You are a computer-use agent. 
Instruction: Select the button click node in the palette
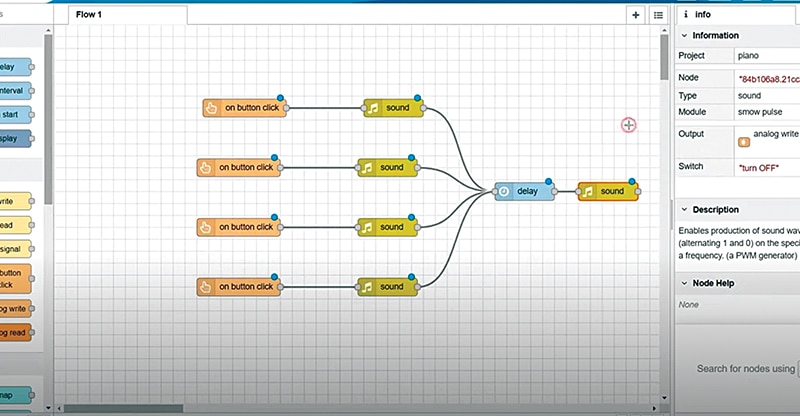(15, 279)
